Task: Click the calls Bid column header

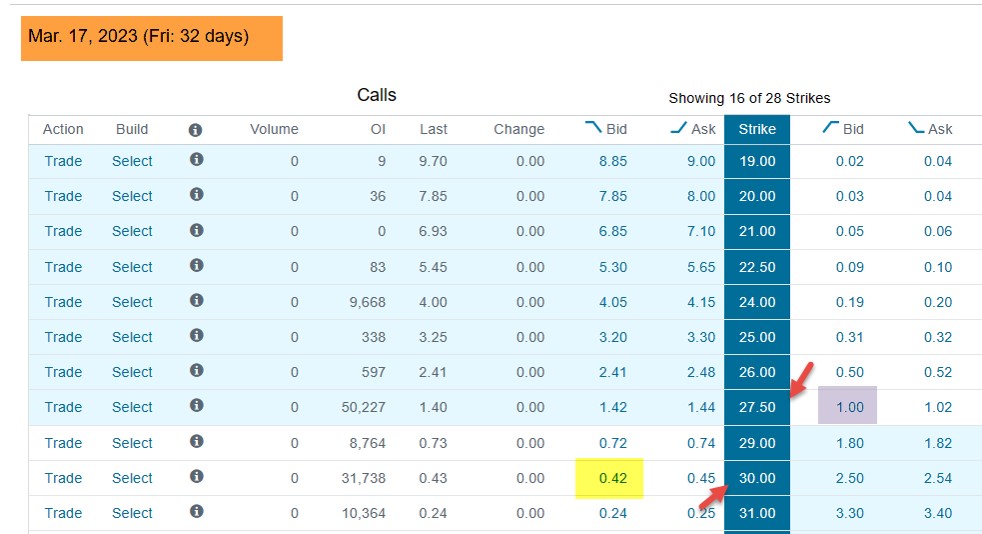Action: [x=606, y=128]
